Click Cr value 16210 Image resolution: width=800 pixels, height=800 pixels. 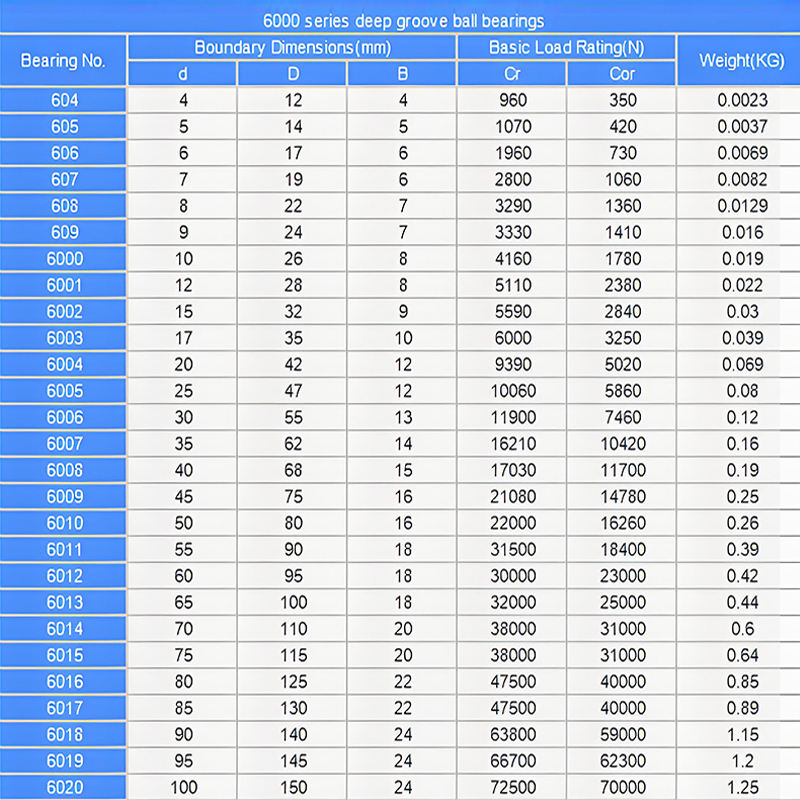click(x=513, y=444)
